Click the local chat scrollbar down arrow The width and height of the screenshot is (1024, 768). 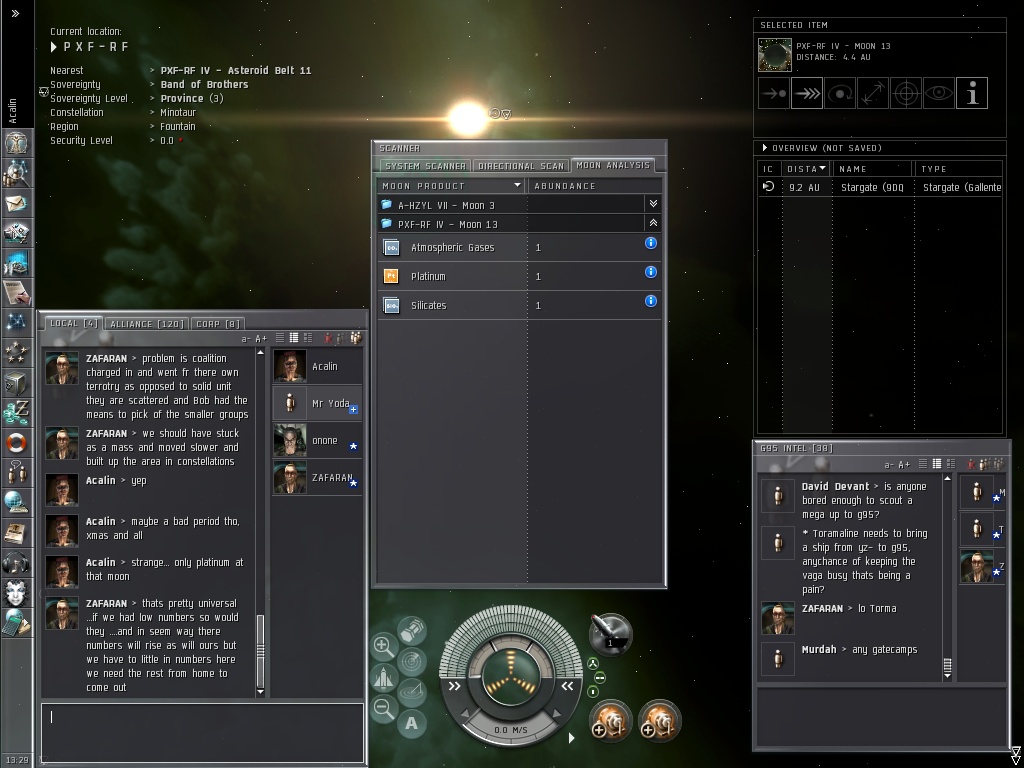[261, 692]
